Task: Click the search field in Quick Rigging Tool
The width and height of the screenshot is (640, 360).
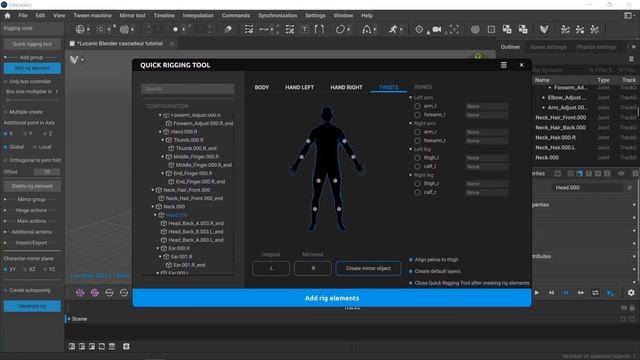Action: (x=188, y=89)
